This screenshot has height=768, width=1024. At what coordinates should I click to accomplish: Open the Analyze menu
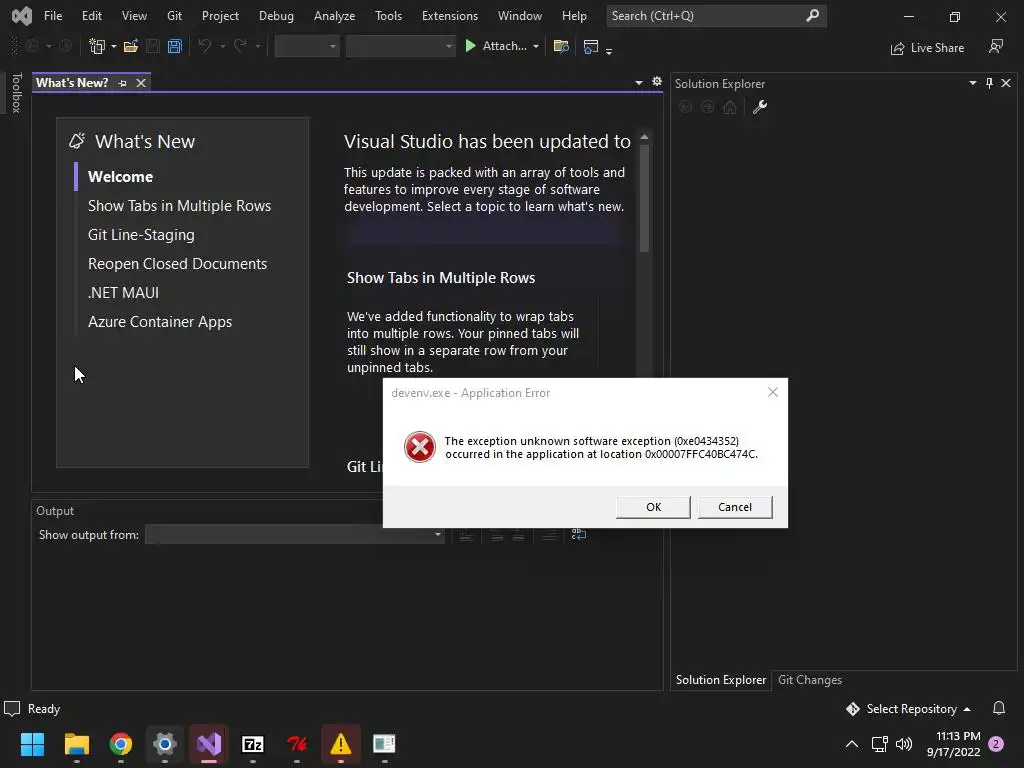pyautogui.click(x=334, y=16)
